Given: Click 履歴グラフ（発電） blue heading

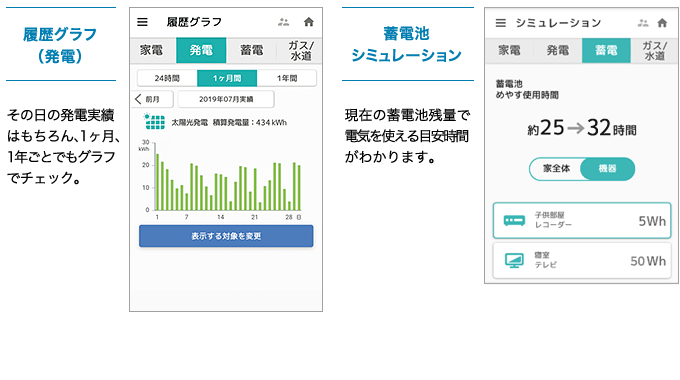Looking at the screenshot, I should pos(60,45).
